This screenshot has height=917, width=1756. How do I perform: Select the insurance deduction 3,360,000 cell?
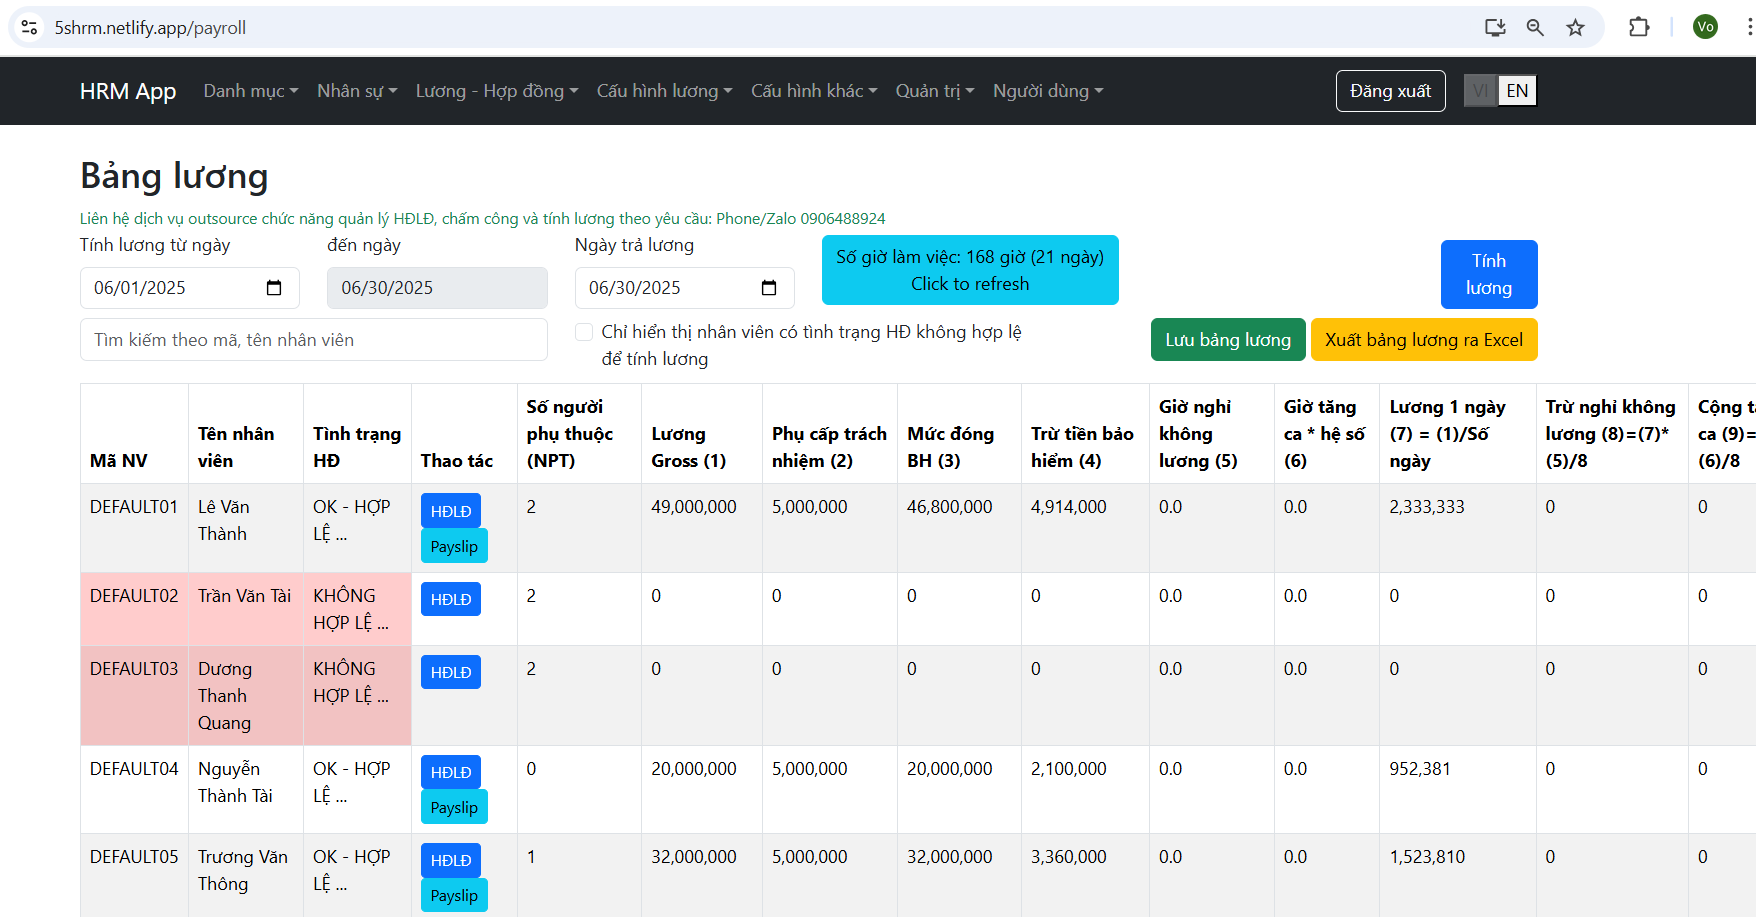coord(1085,876)
